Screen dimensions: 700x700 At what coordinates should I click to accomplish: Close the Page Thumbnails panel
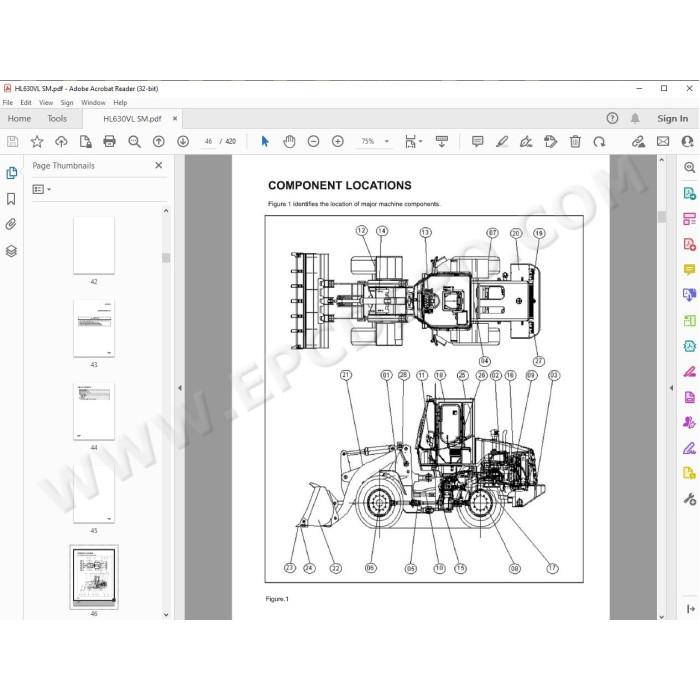tap(158, 165)
